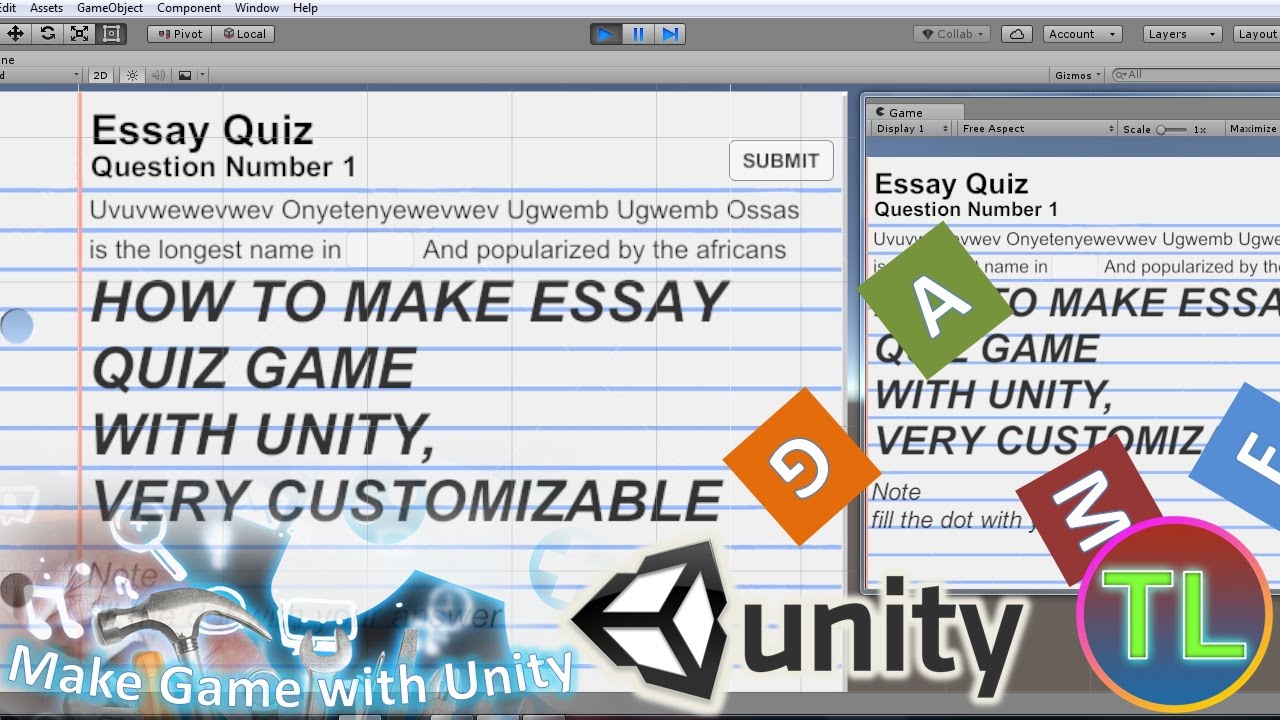
Task: Open the Gizmos dropdown
Action: click(x=1078, y=75)
